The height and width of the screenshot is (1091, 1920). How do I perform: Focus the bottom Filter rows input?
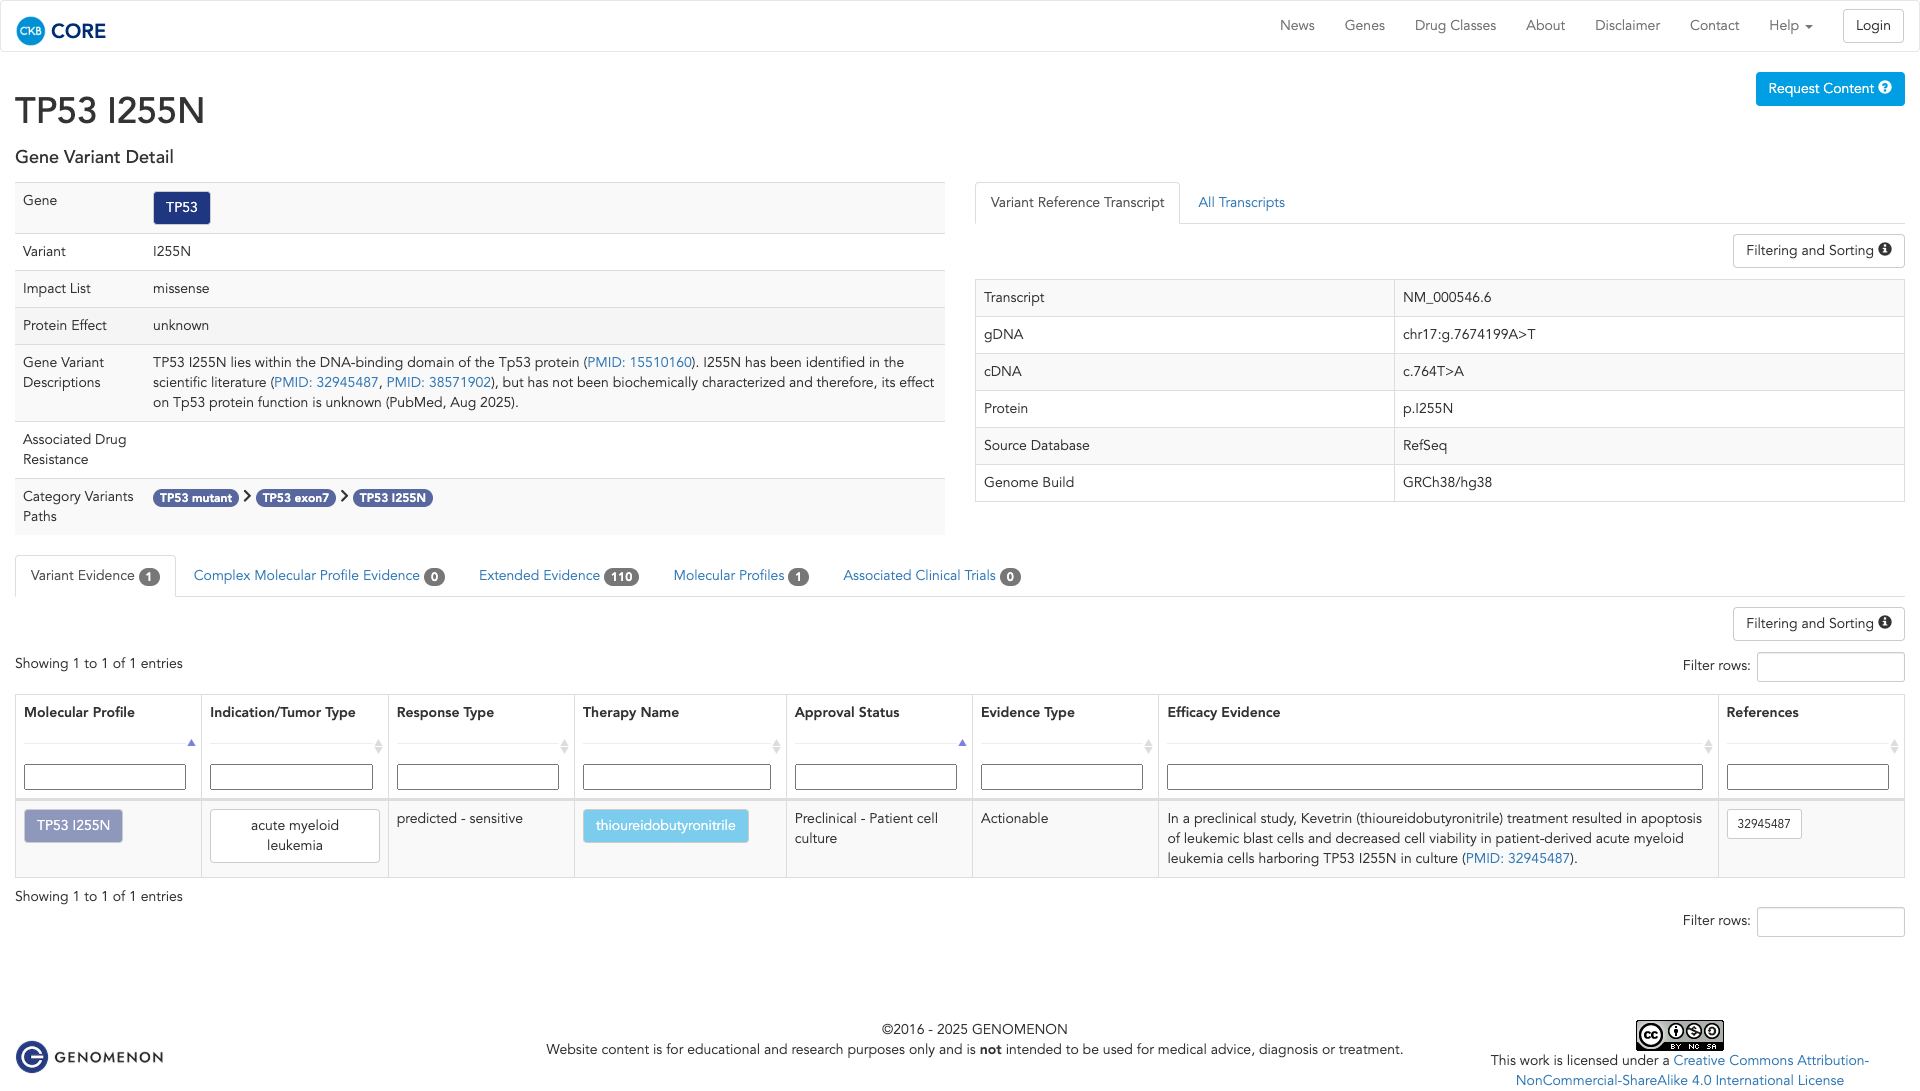[1831, 922]
